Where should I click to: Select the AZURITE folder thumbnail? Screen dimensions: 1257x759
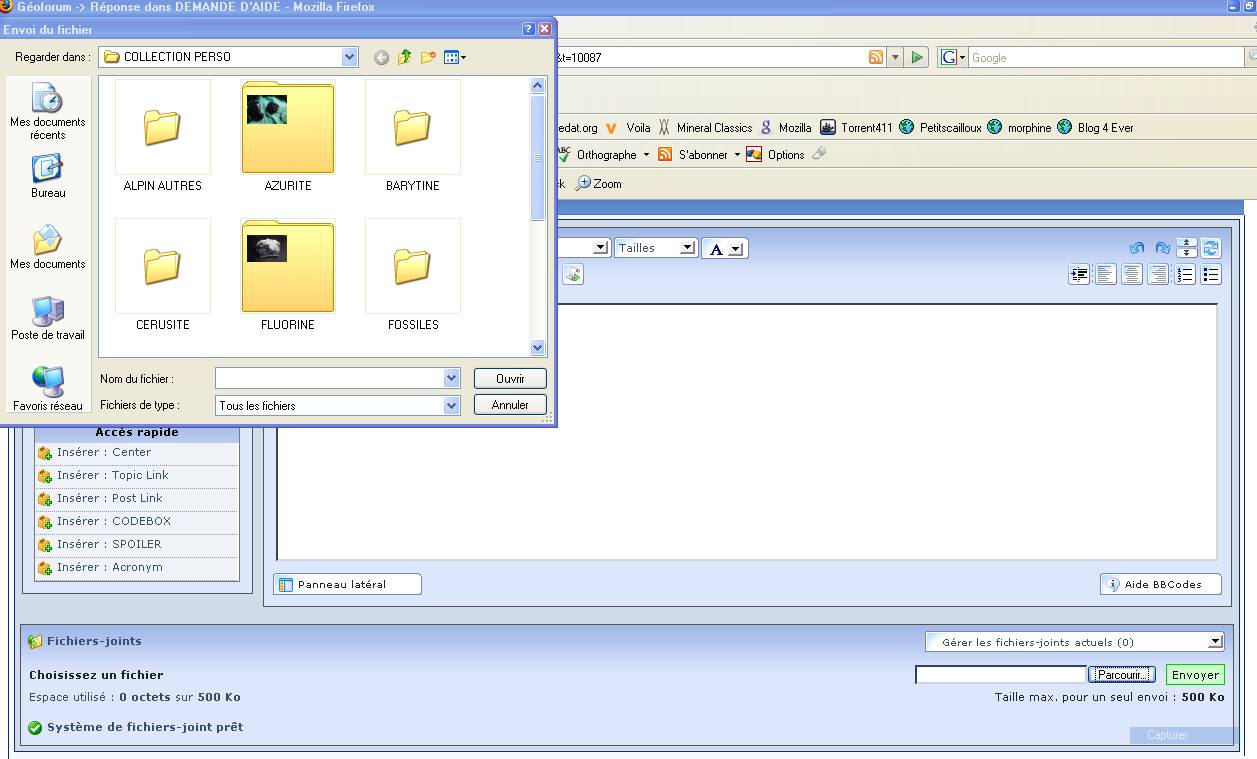point(288,128)
